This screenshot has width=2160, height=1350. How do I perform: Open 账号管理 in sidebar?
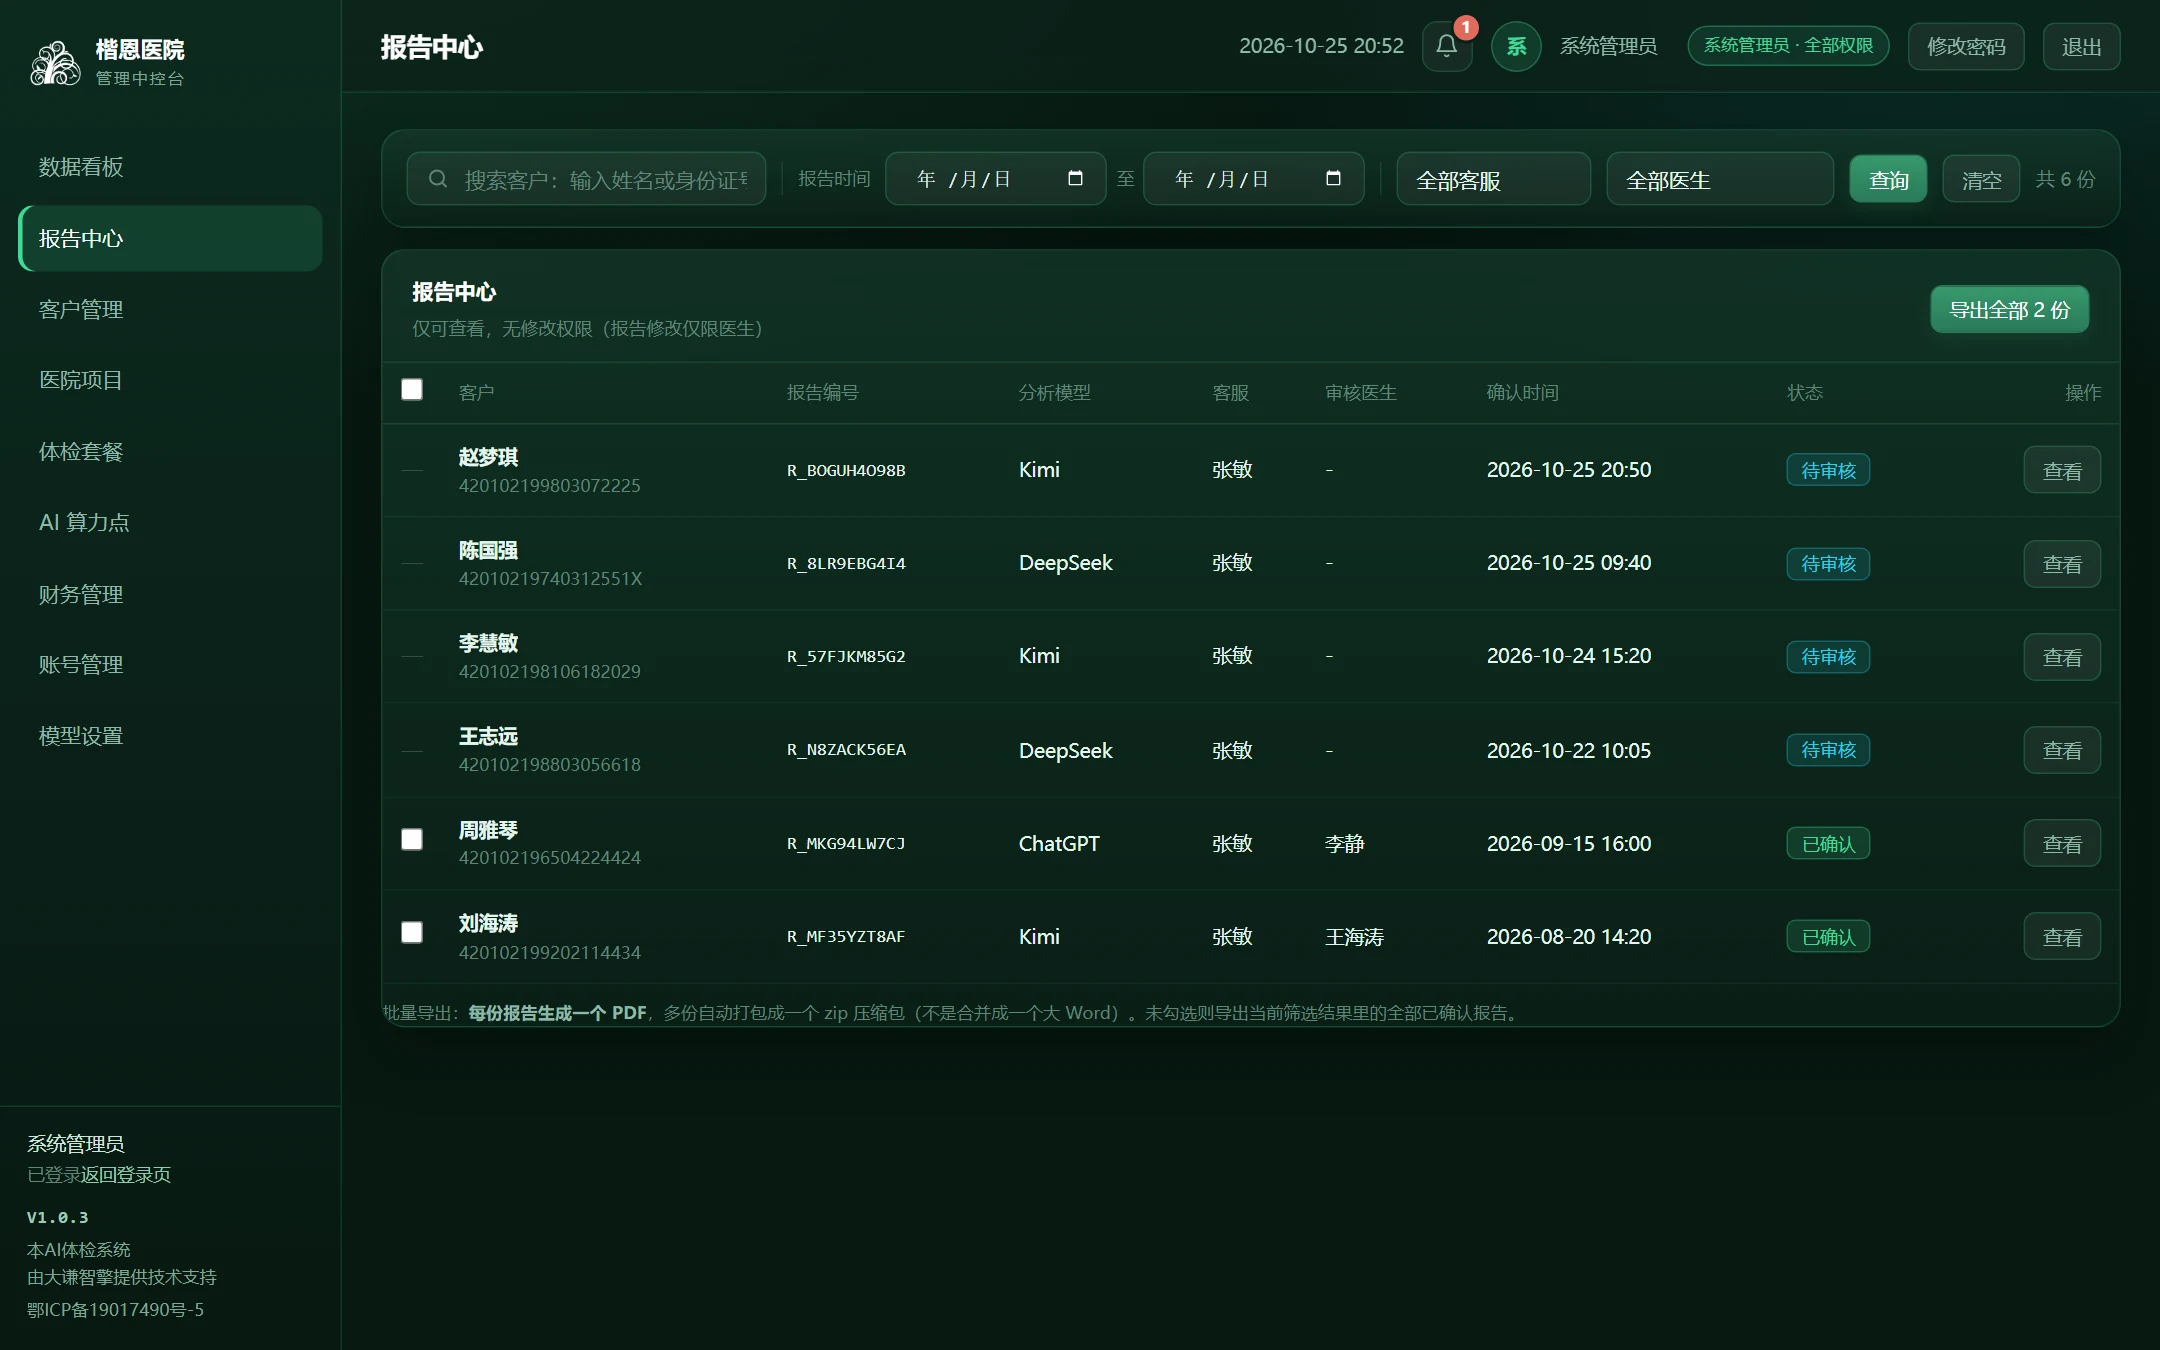click(170, 665)
